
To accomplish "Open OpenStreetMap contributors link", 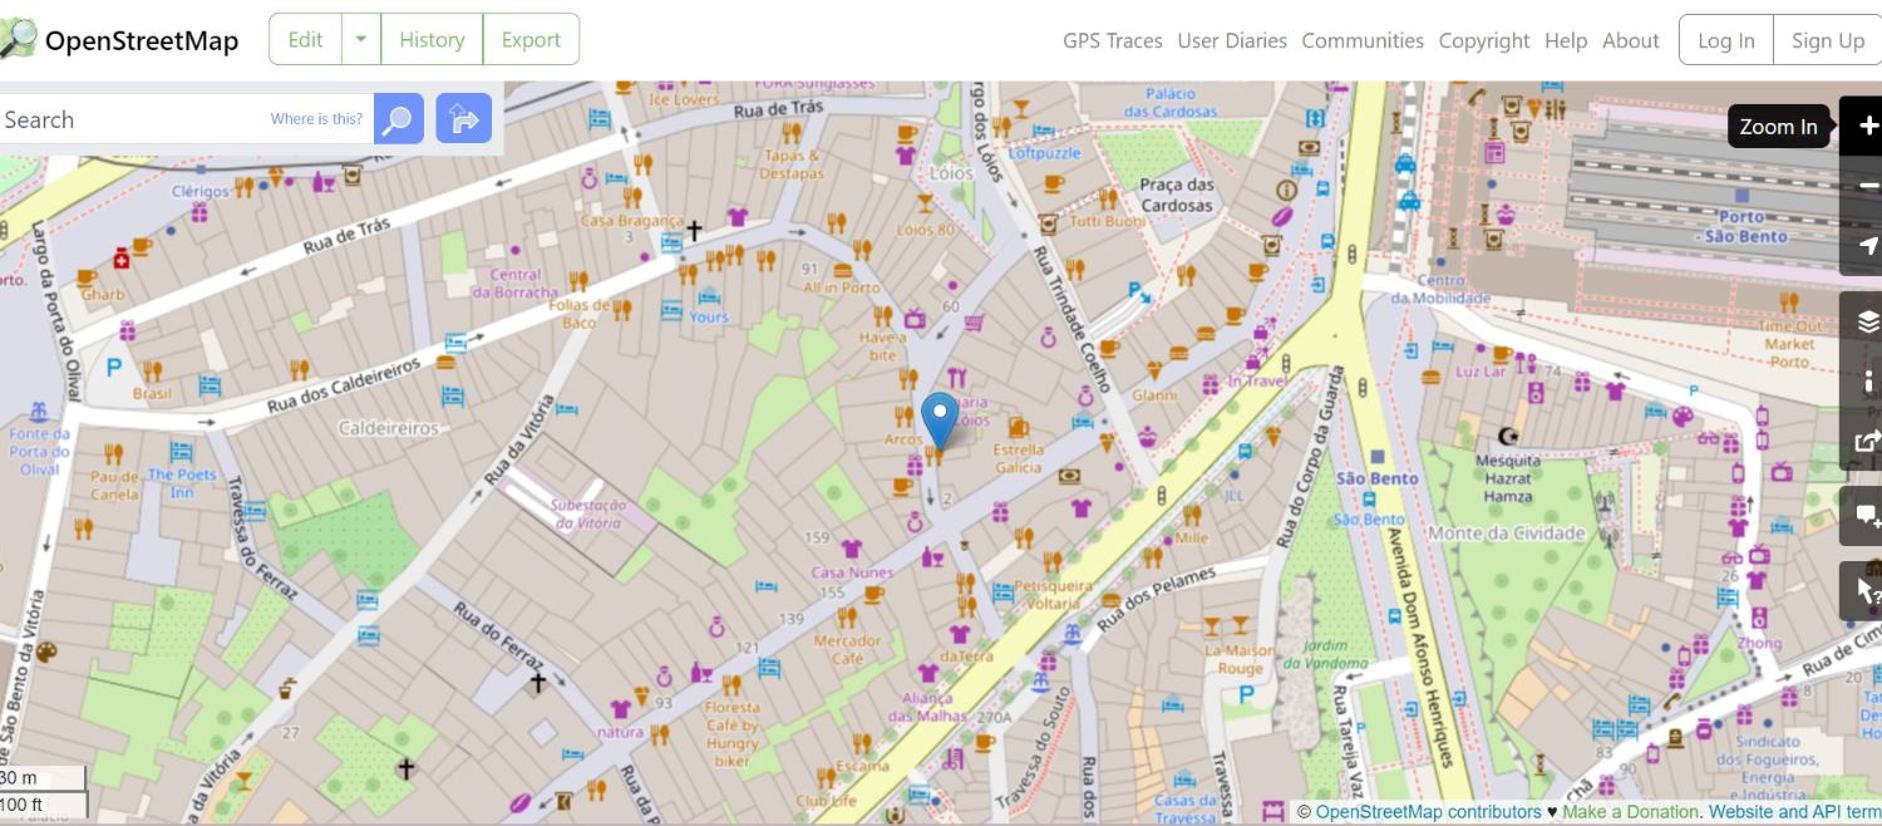I will click(x=1428, y=812).
